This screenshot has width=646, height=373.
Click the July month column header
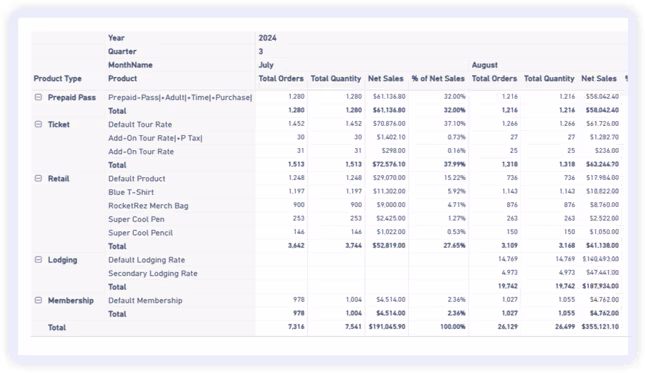tap(266, 65)
